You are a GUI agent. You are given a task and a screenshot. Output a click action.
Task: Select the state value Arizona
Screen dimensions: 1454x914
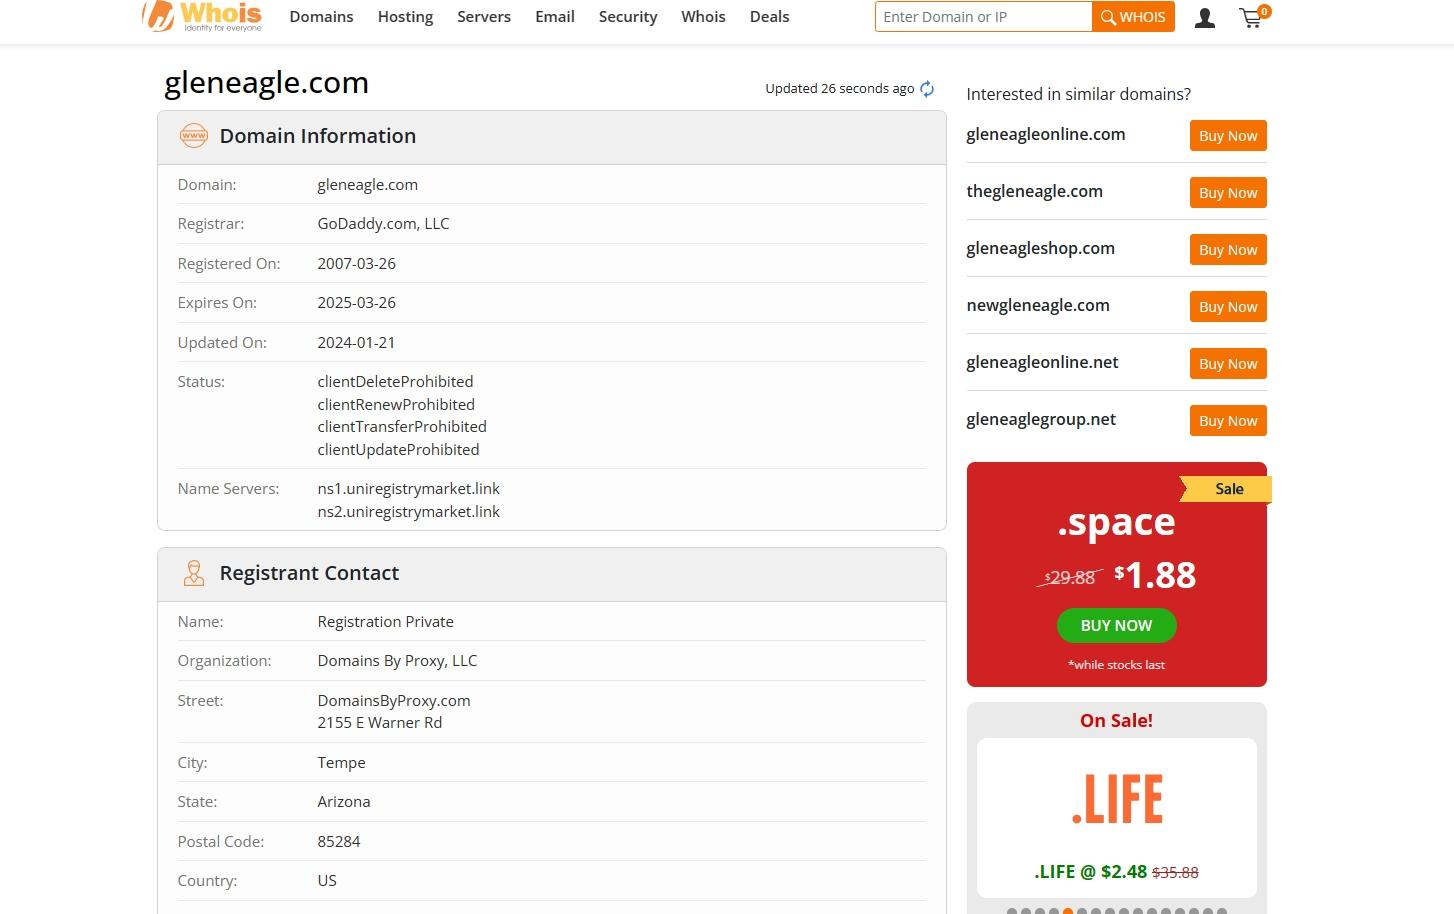tap(344, 802)
